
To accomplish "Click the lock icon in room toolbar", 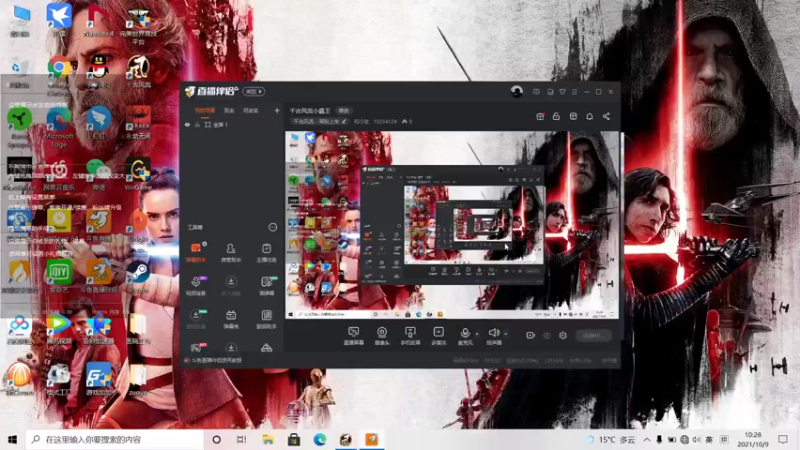I will 556,116.
